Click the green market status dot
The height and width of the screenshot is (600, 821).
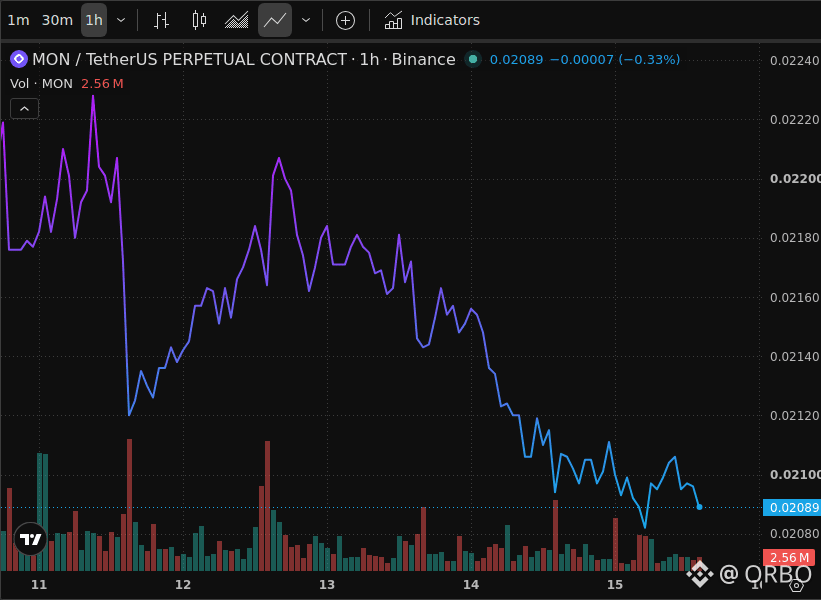(x=473, y=59)
